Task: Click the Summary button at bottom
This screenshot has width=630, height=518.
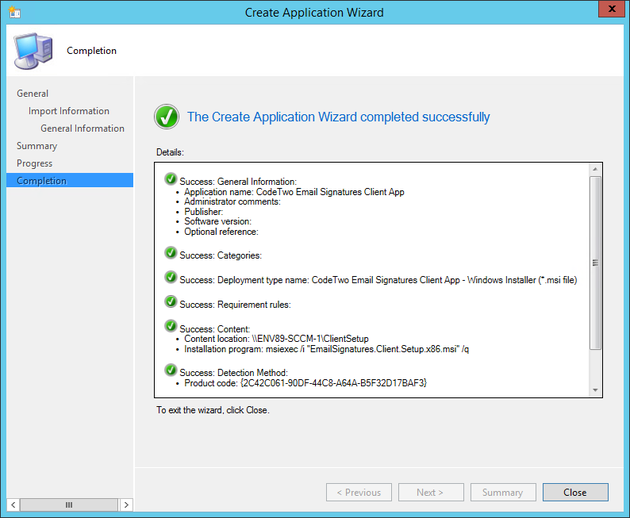Action: (503, 492)
